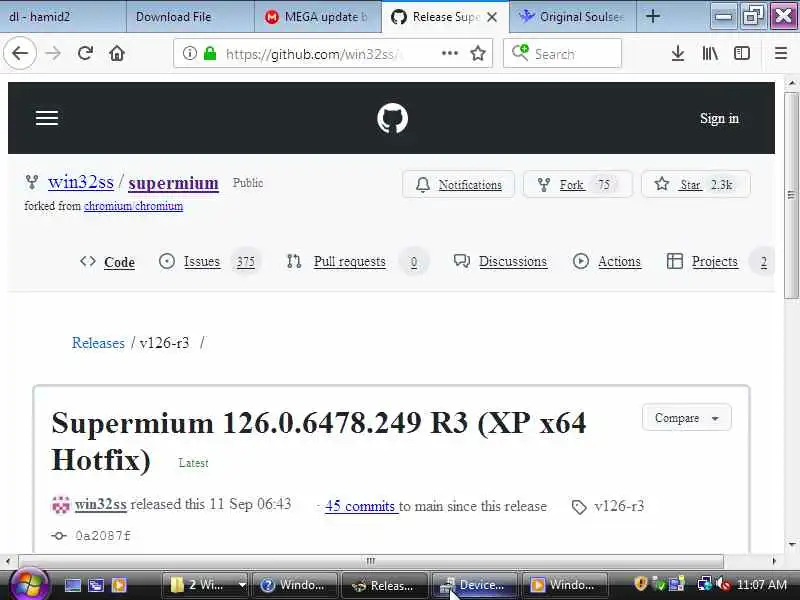Open the win32ss owner link
This screenshot has height=600, width=800.
81,182
